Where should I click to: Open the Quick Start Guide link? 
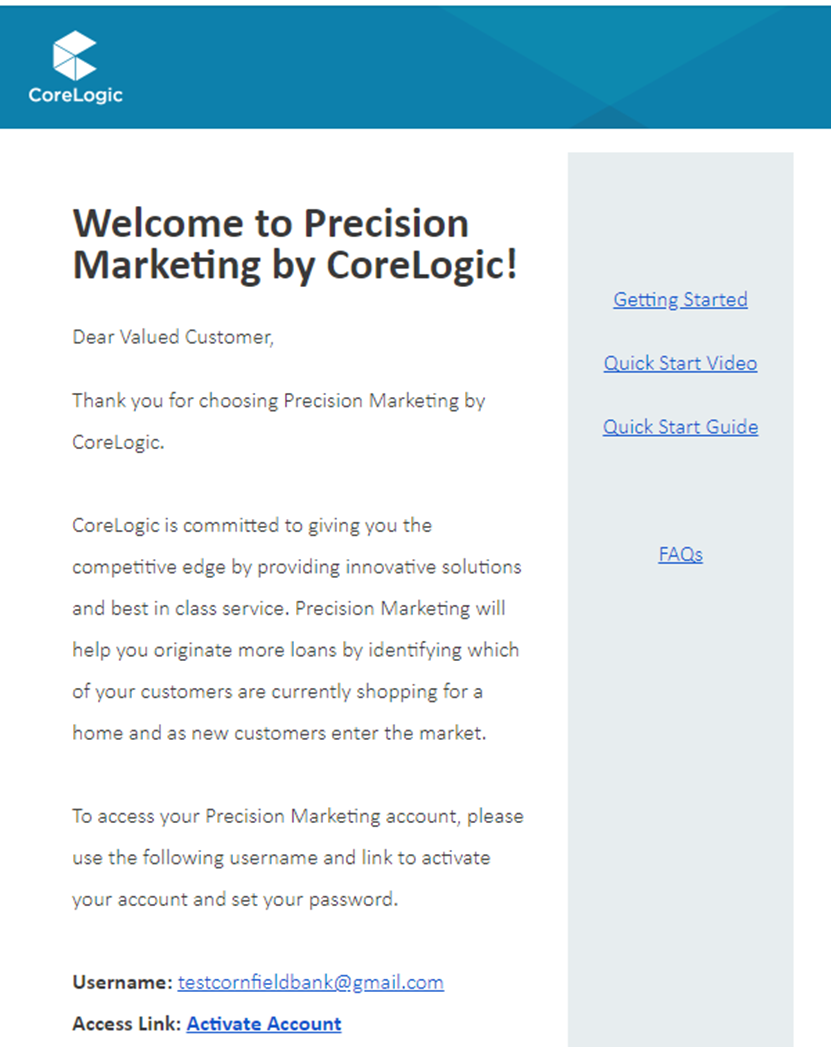coord(680,427)
